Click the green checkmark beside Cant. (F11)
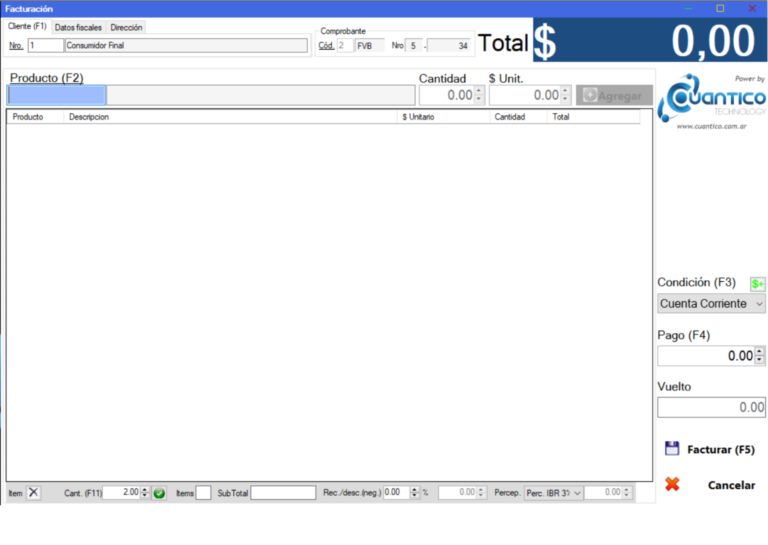 click(x=159, y=493)
